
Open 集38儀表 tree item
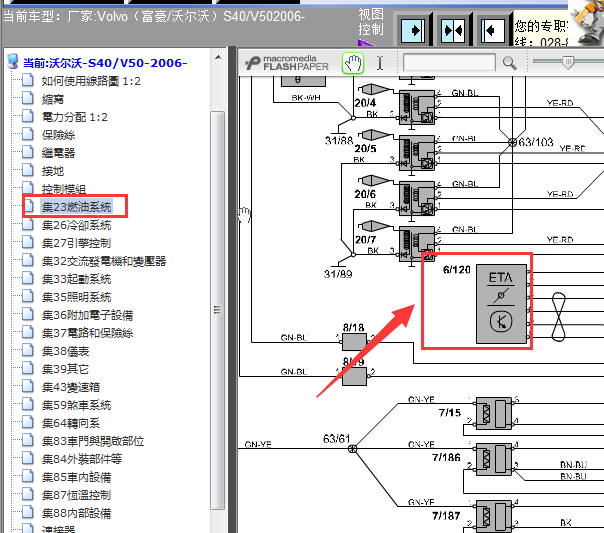coord(65,351)
